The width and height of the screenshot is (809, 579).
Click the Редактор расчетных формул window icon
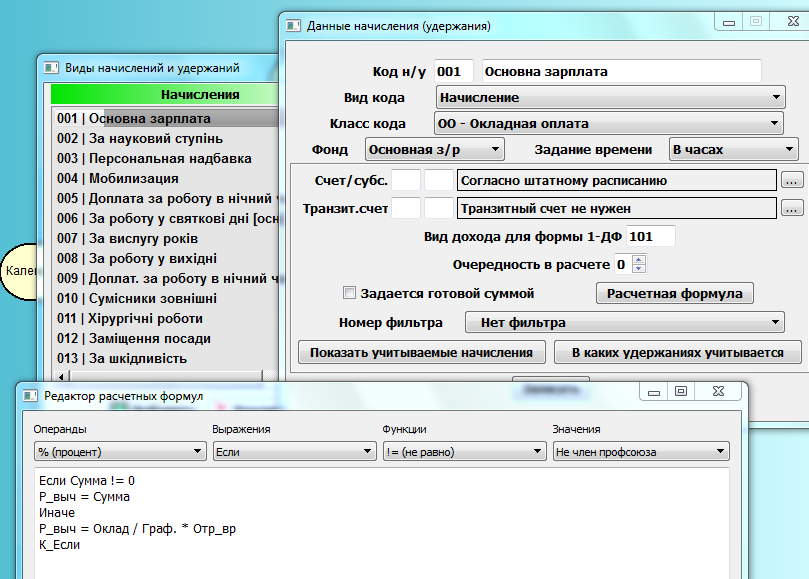click(x=31, y=395)
